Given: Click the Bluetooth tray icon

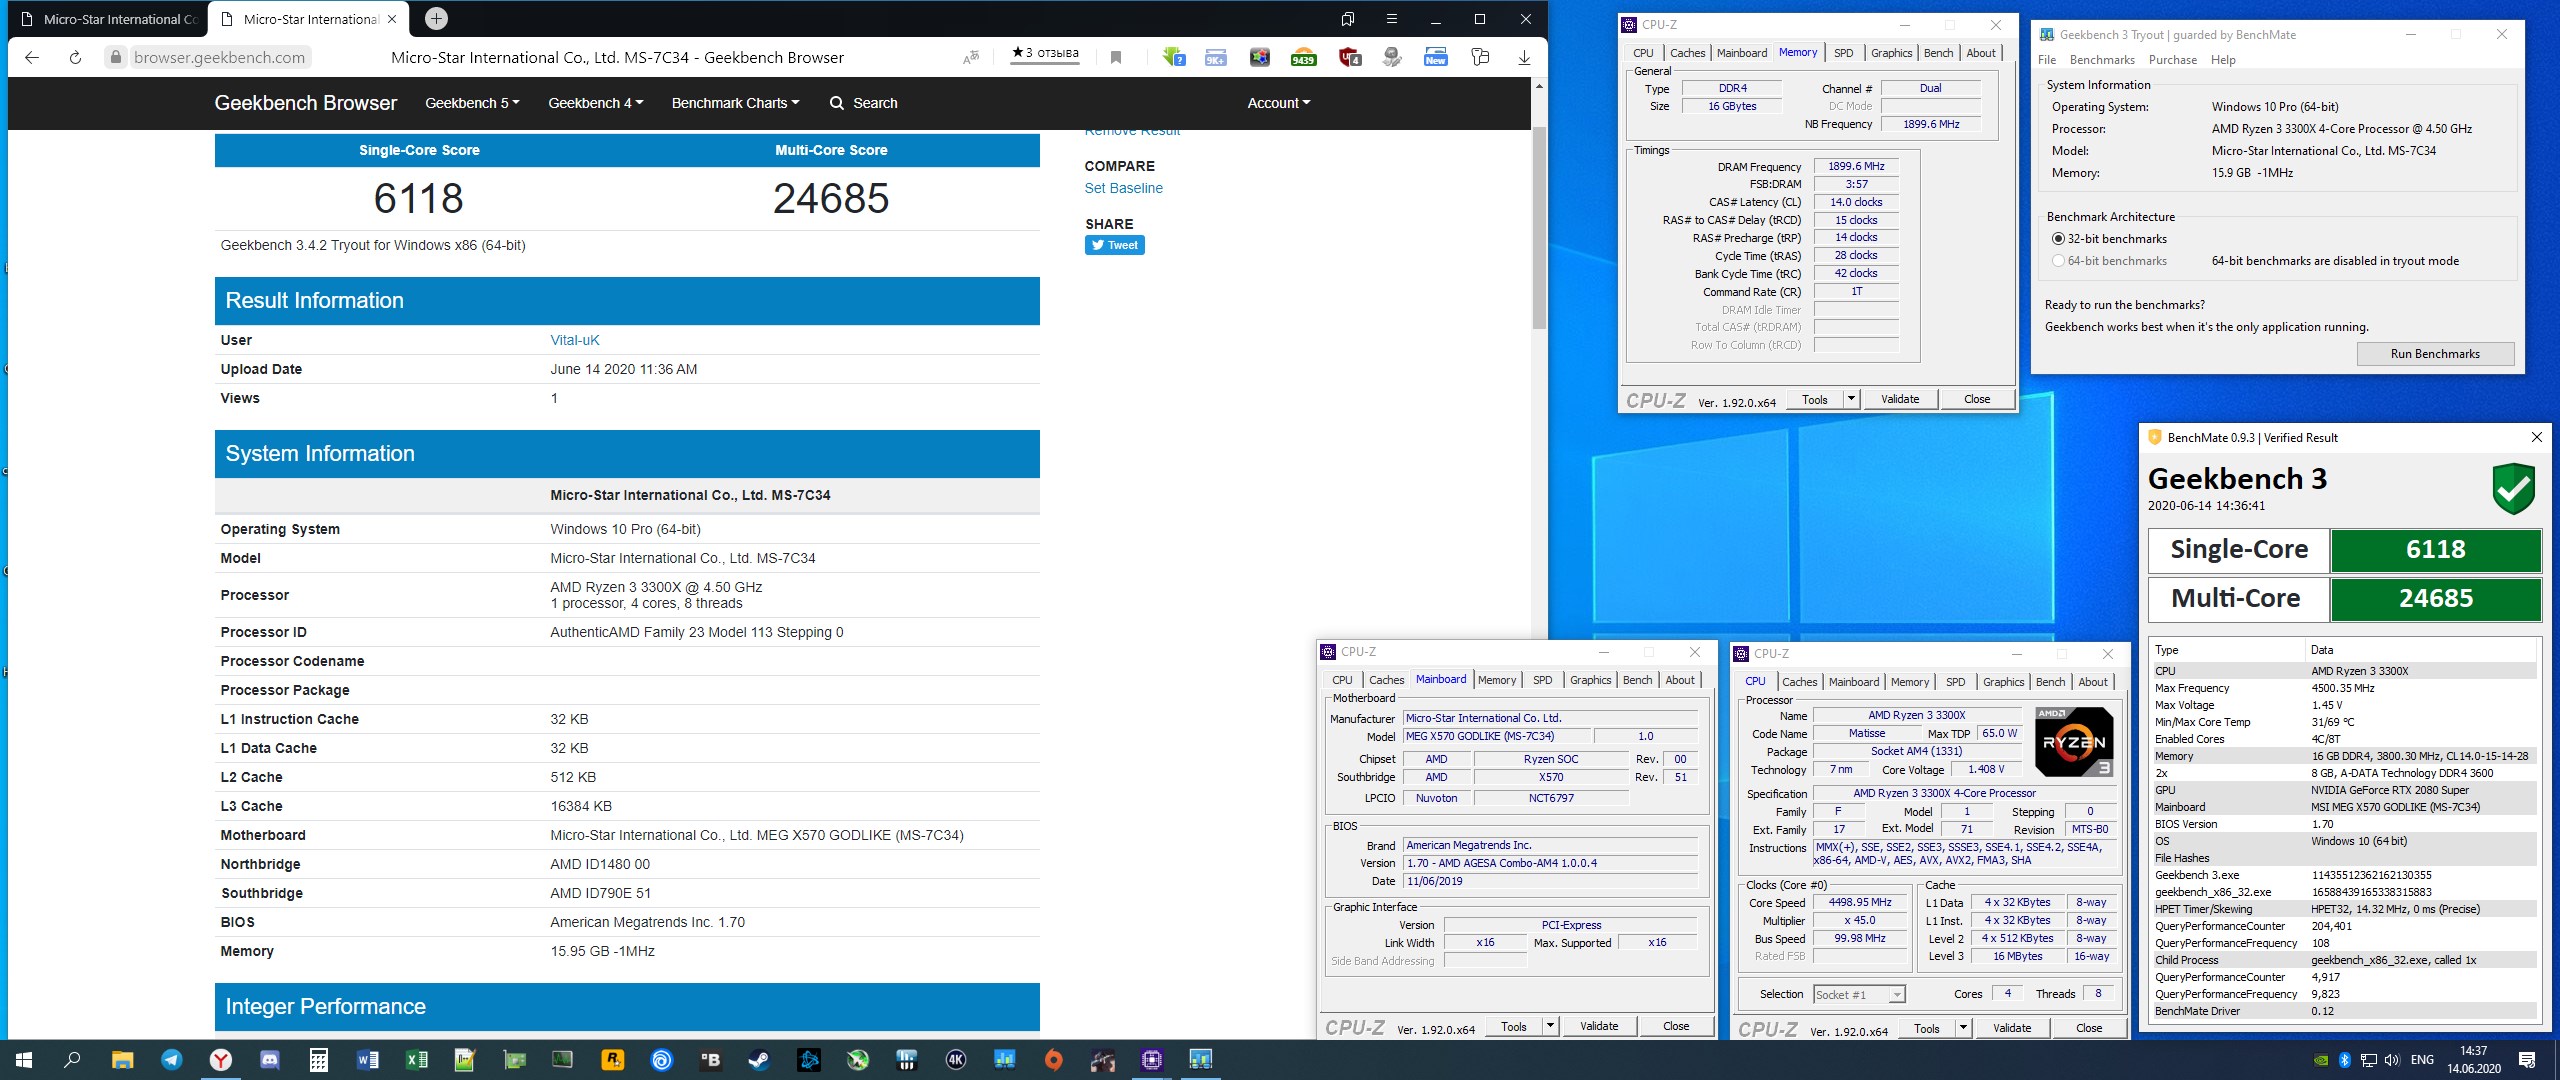Looking at the screenshot, I should pos(2344,1060).
